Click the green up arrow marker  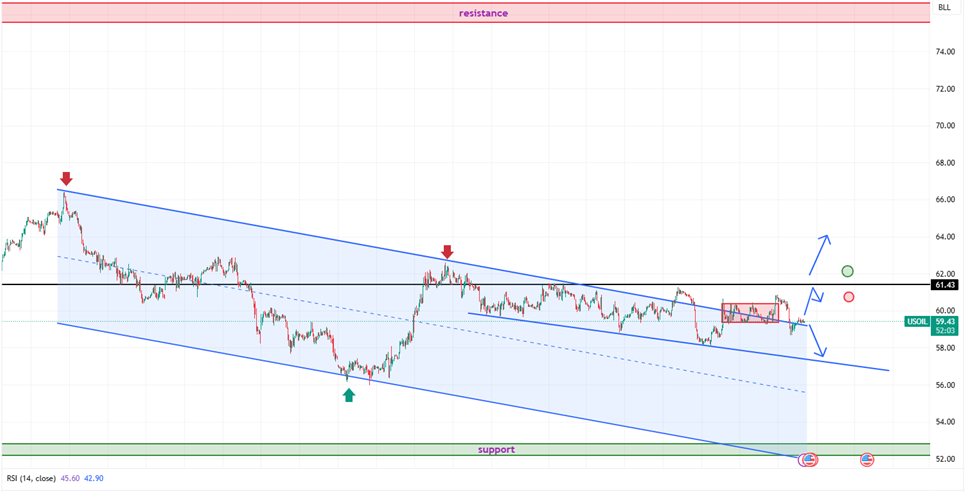coord(348,395)
